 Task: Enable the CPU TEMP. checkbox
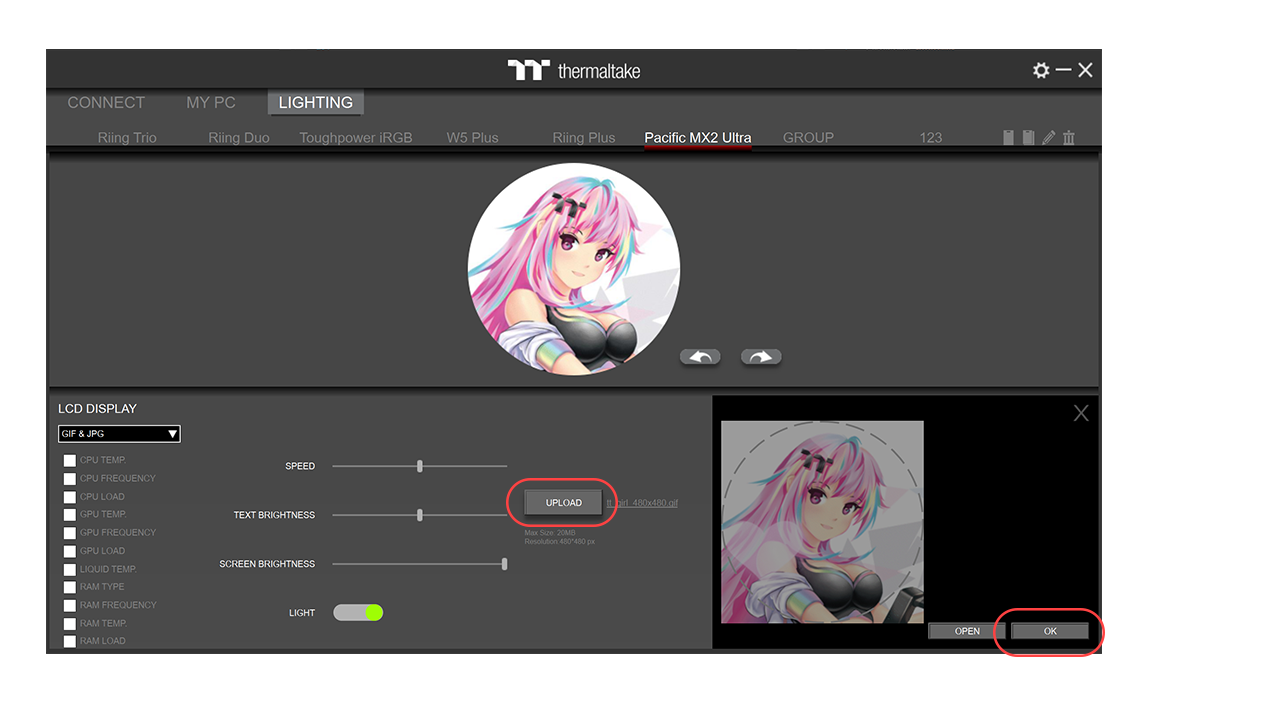click(x=70, y=460)
